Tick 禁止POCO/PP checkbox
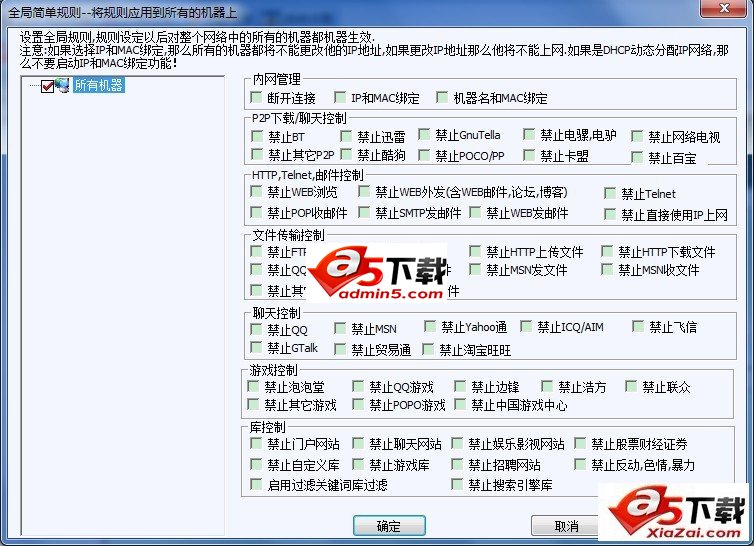The height and width of the screenshot is (546, 754). [424, 155]
